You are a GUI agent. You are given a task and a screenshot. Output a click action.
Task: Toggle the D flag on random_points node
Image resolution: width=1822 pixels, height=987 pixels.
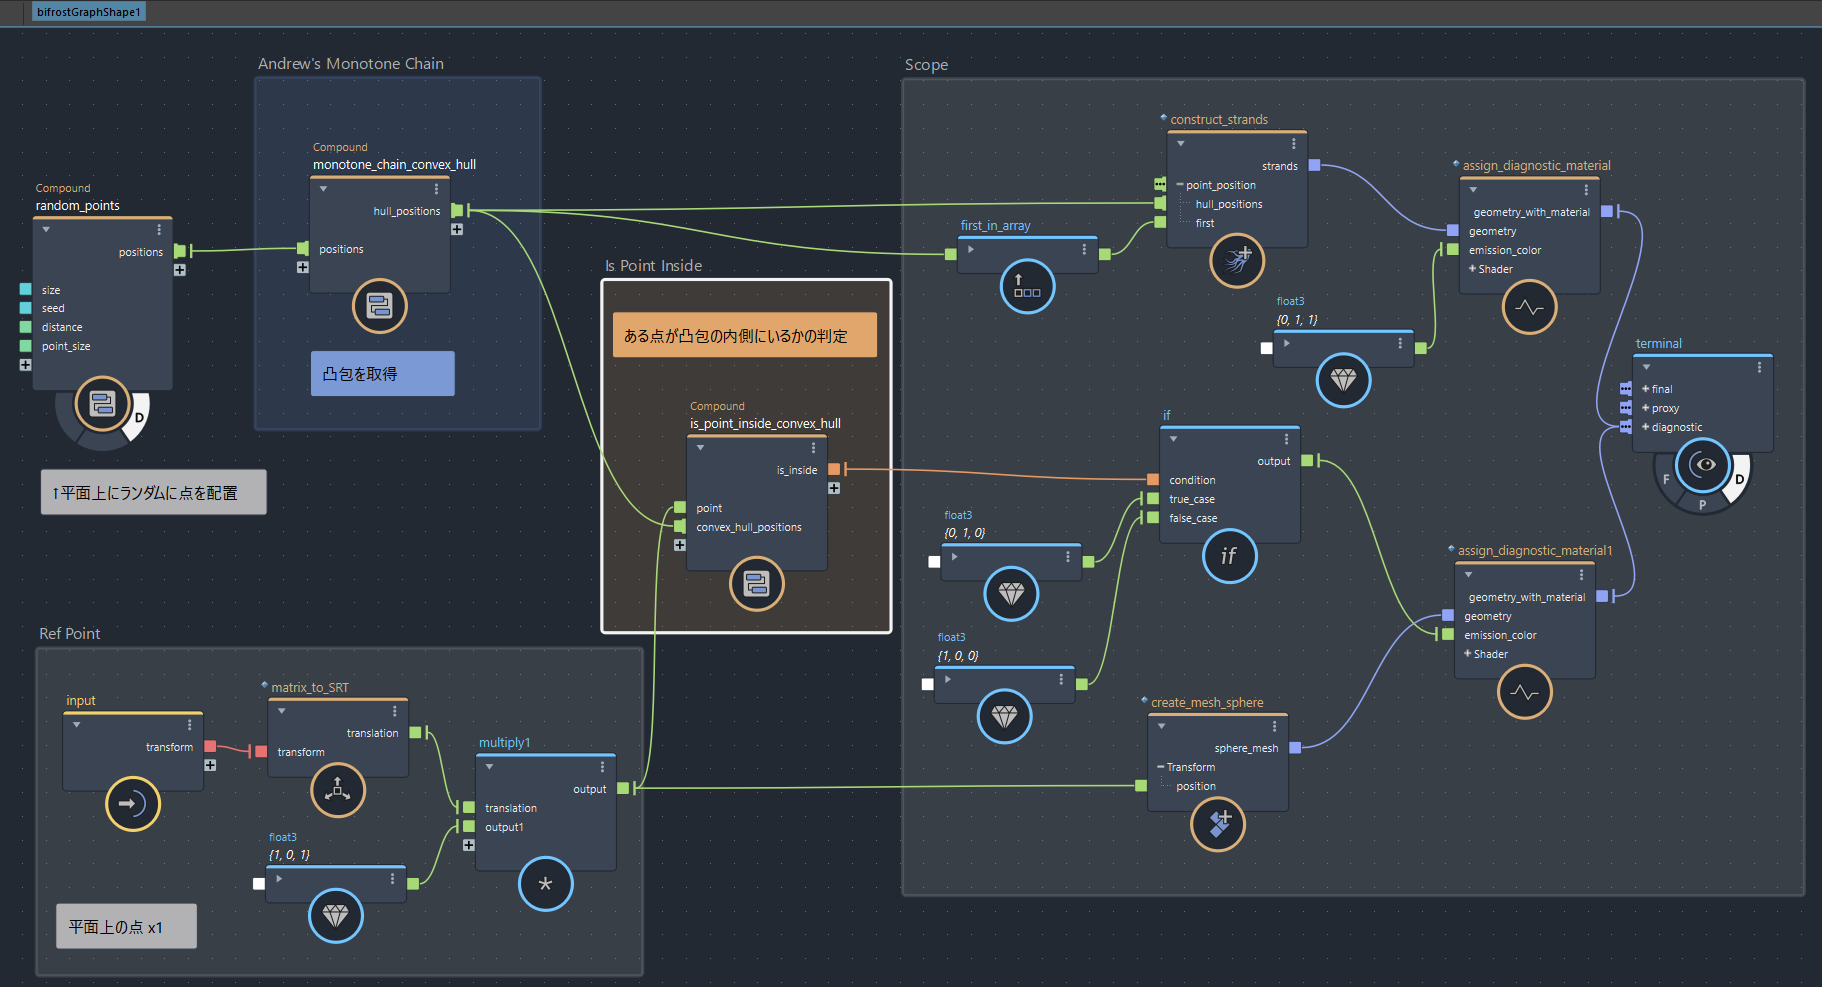click(x=140, y=418)
